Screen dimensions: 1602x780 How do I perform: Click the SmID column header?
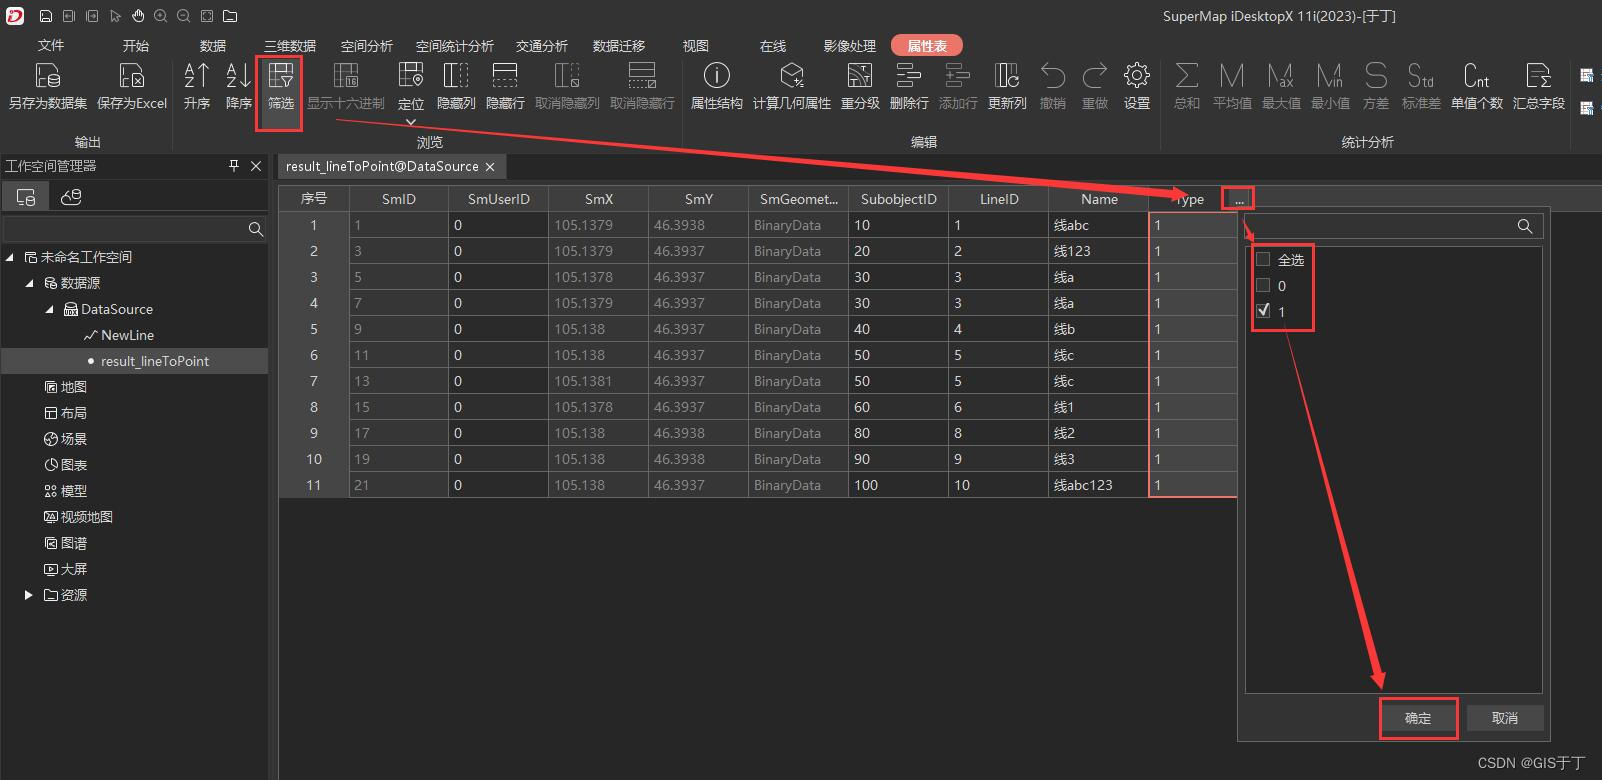point(399,199)
